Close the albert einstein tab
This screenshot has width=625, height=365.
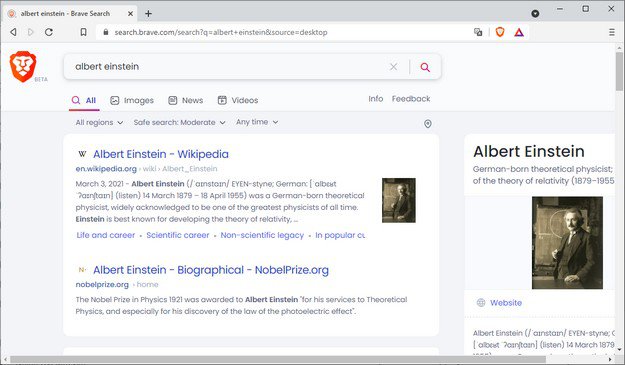(130, 14)
